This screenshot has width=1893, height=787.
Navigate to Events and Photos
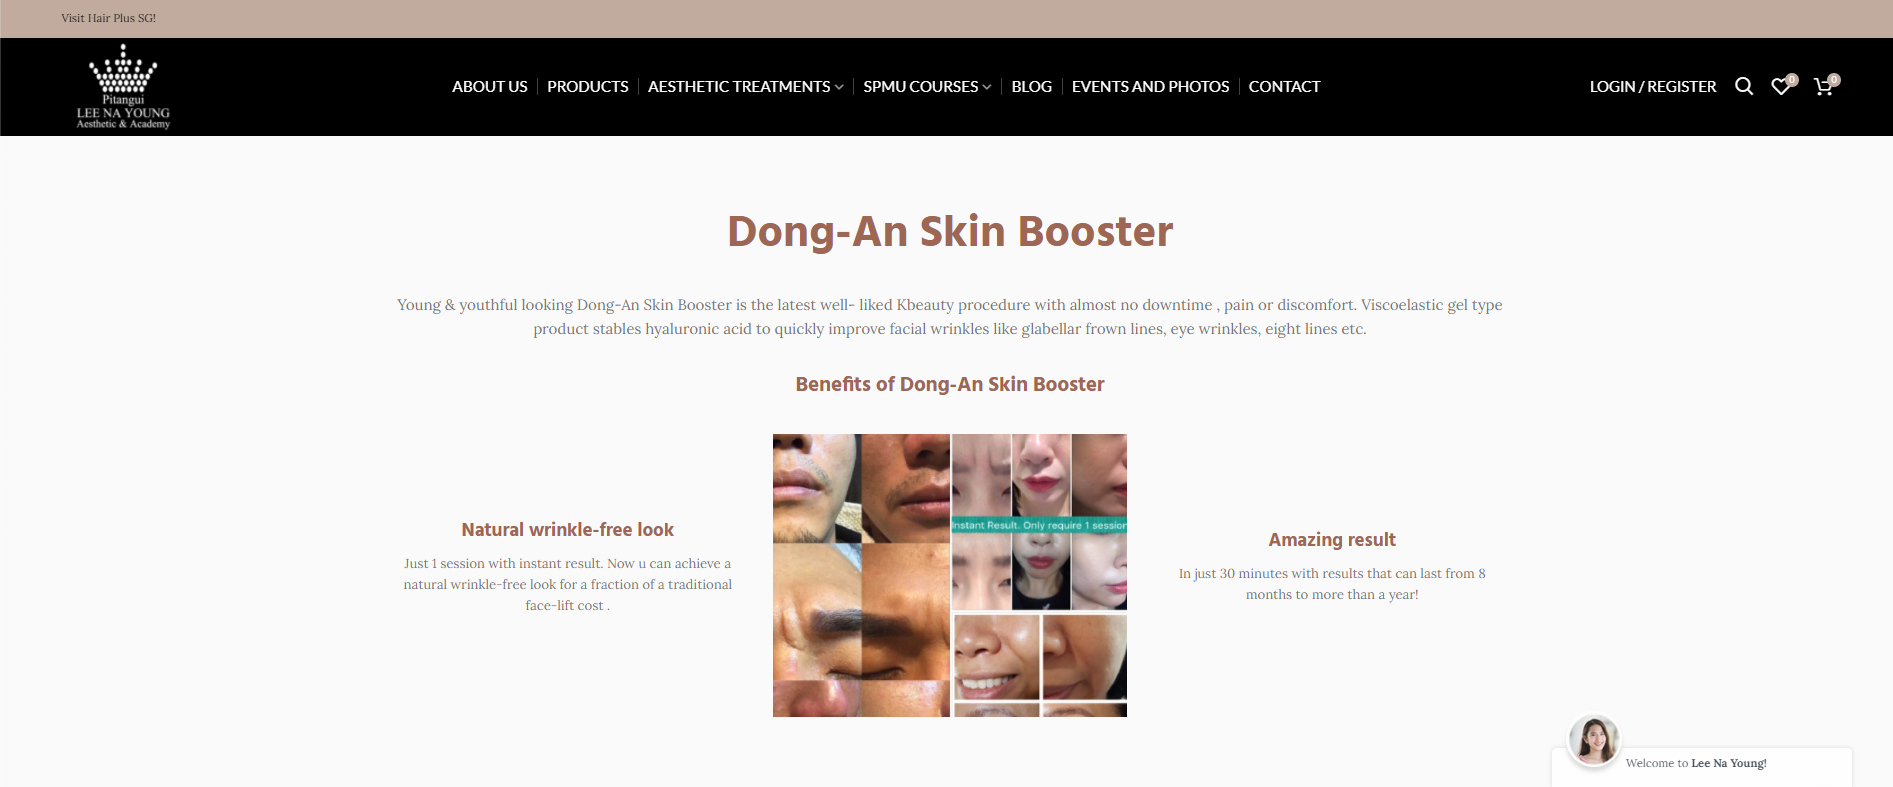(x=1150, y=87)
